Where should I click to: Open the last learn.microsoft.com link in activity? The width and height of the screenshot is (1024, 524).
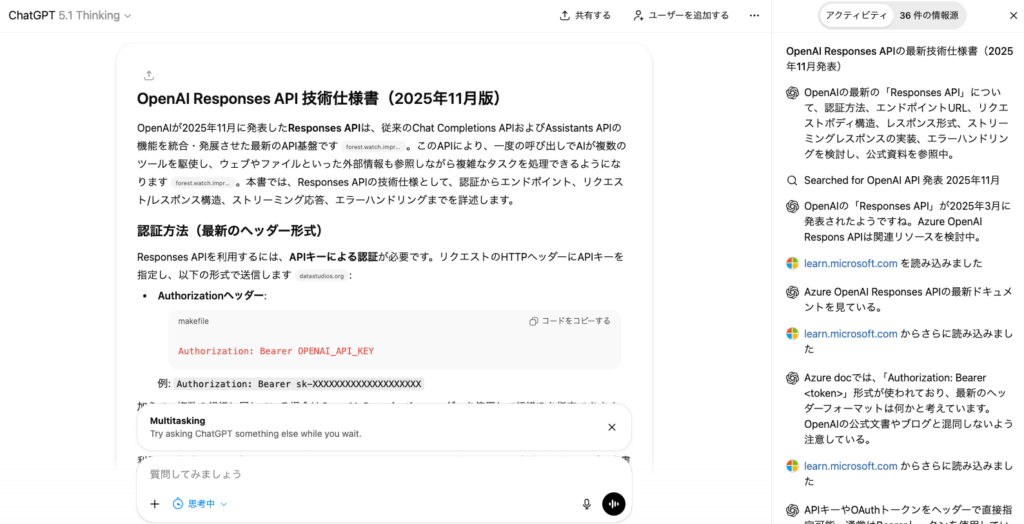coord(850,466)
